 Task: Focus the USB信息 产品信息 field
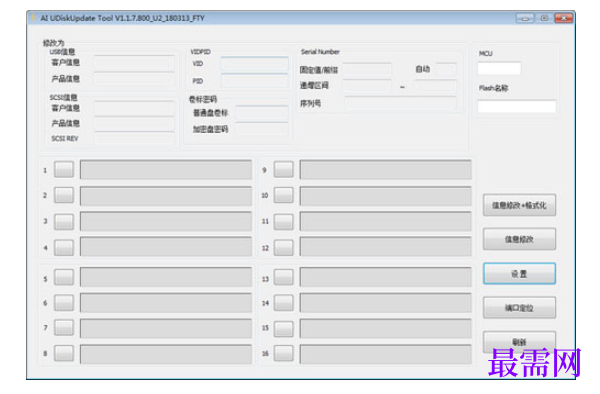click(134, 79)
